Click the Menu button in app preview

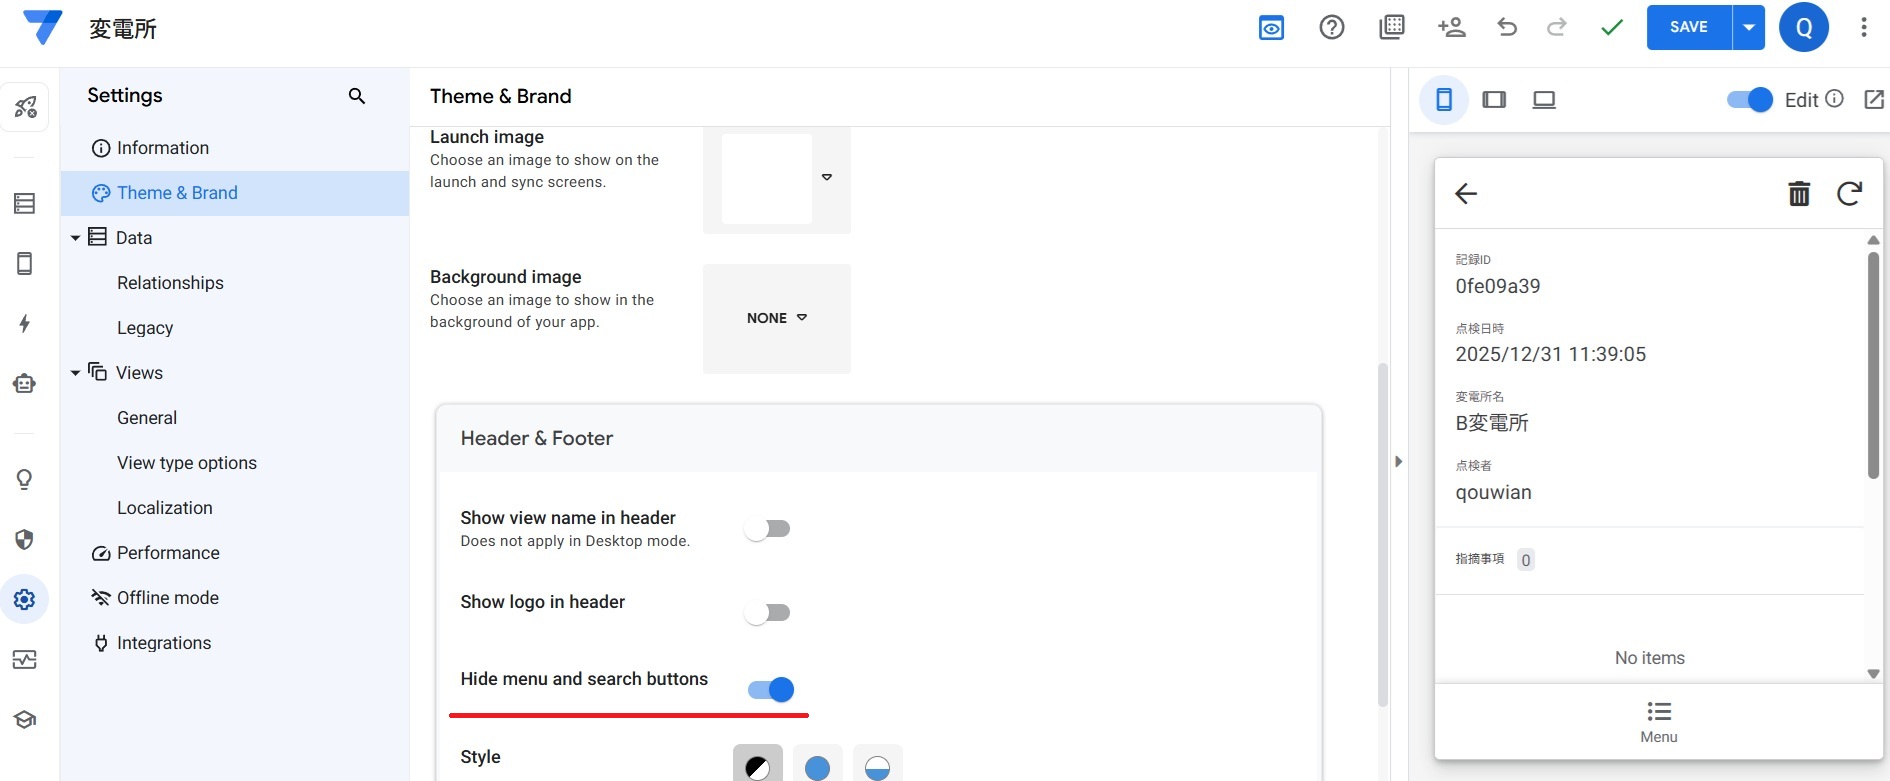point(1658,722)
